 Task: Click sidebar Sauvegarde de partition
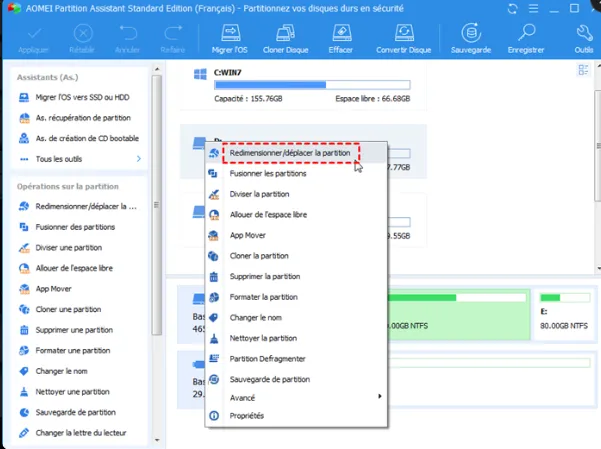tap(67, 413)
